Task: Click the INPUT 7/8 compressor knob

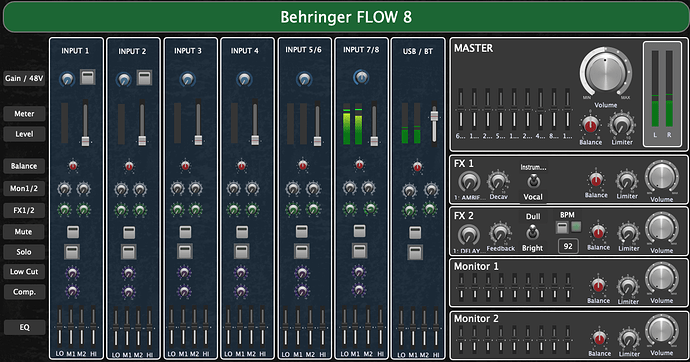Action: pyautogui.click(x=359, y=290)
